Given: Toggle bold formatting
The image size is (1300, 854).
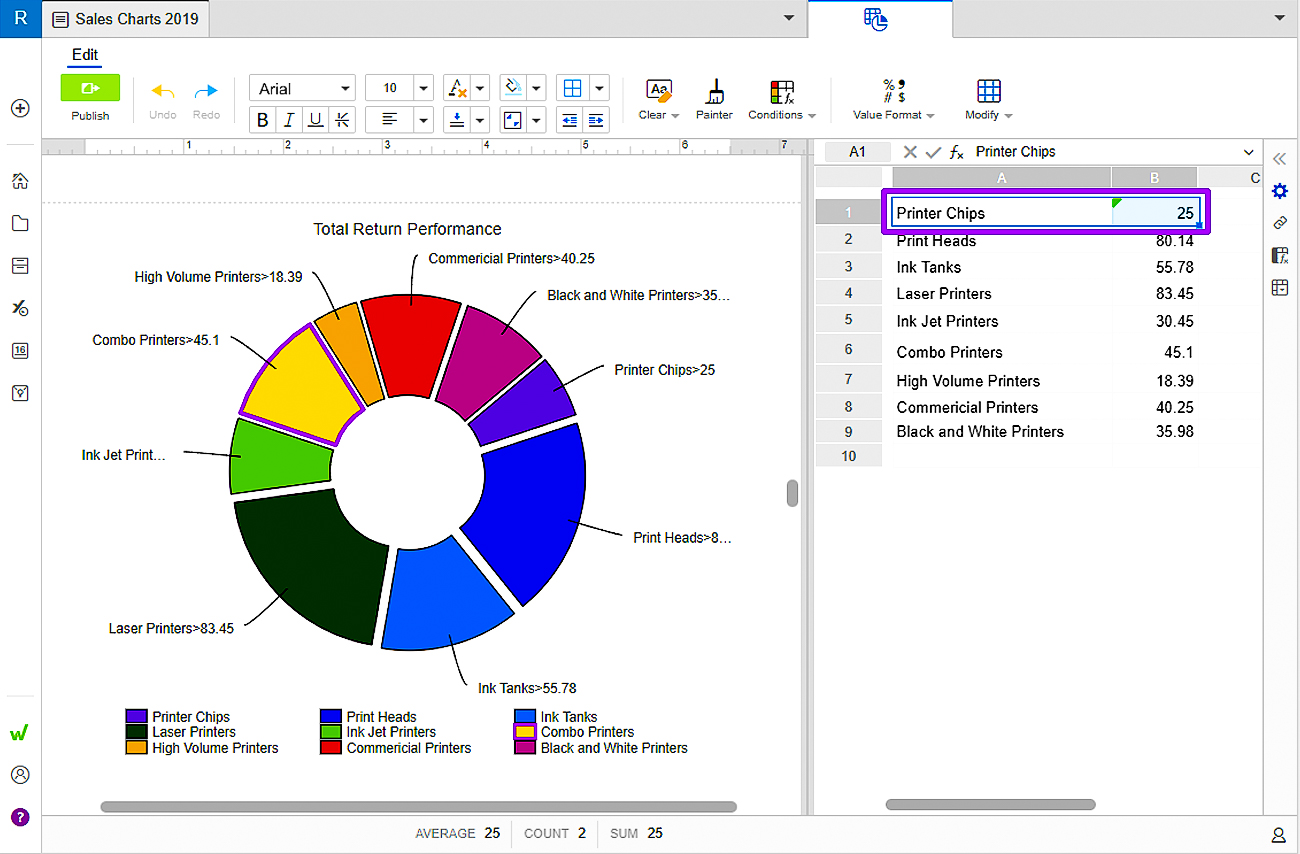Looking at the screenshot, I should coord(263,120).
